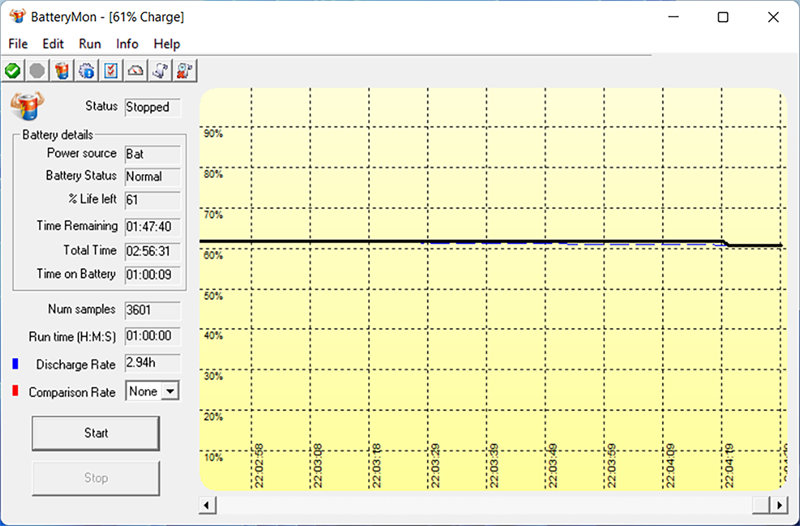Click the horizontal scrollbar thumb
Screen dimensions: 800x526
click(761, 505)
